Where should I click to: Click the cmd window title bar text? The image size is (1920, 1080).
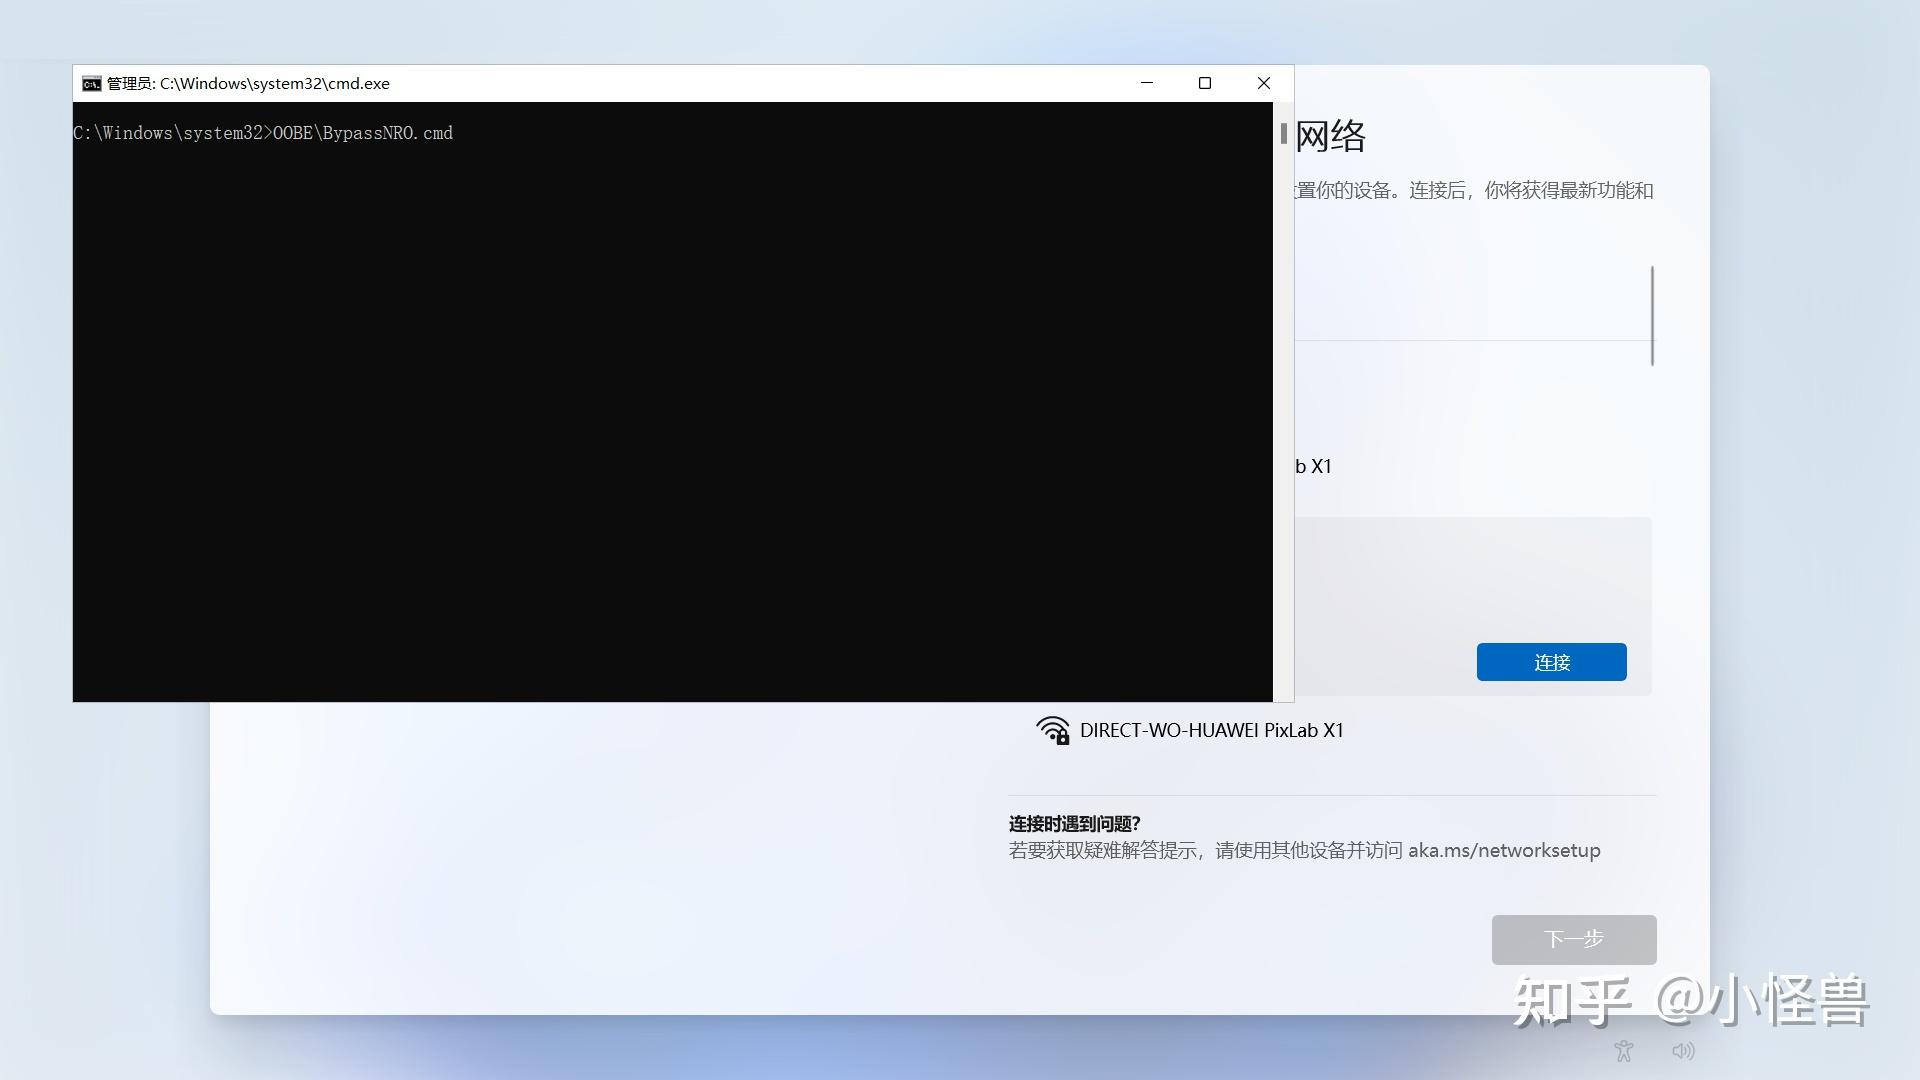[x=248, y=83]
